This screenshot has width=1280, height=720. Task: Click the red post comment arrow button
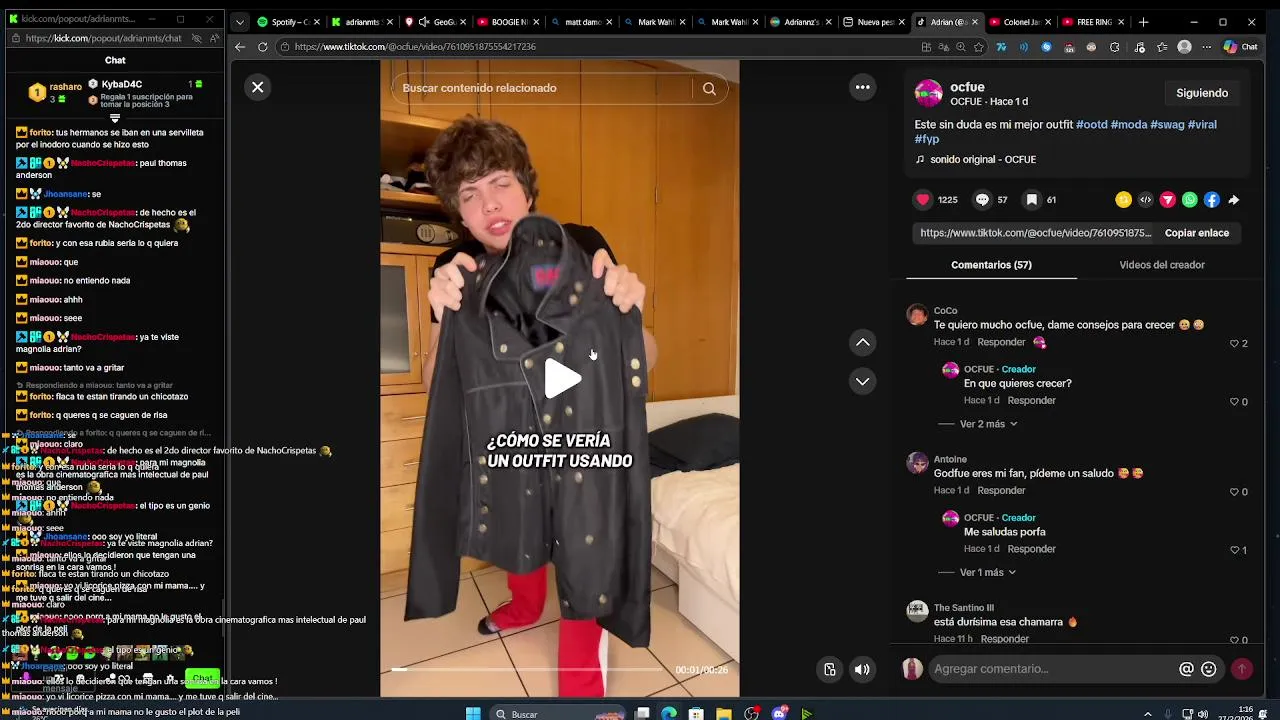coord(1242,669)
